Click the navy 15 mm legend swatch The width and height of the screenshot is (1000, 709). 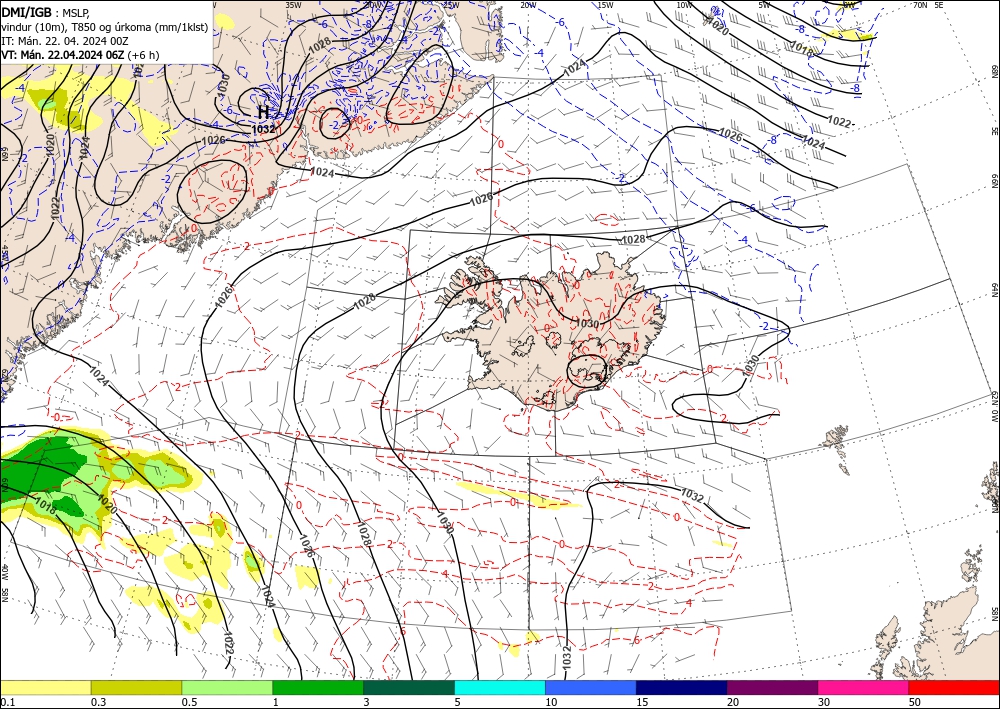[682, 687]
